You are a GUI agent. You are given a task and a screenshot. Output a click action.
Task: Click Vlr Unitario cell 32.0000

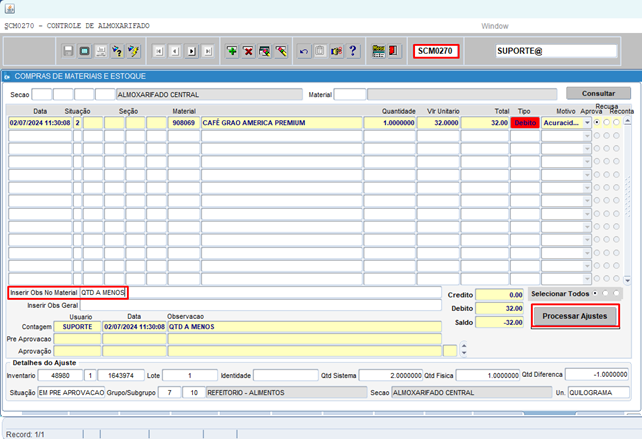439,123
